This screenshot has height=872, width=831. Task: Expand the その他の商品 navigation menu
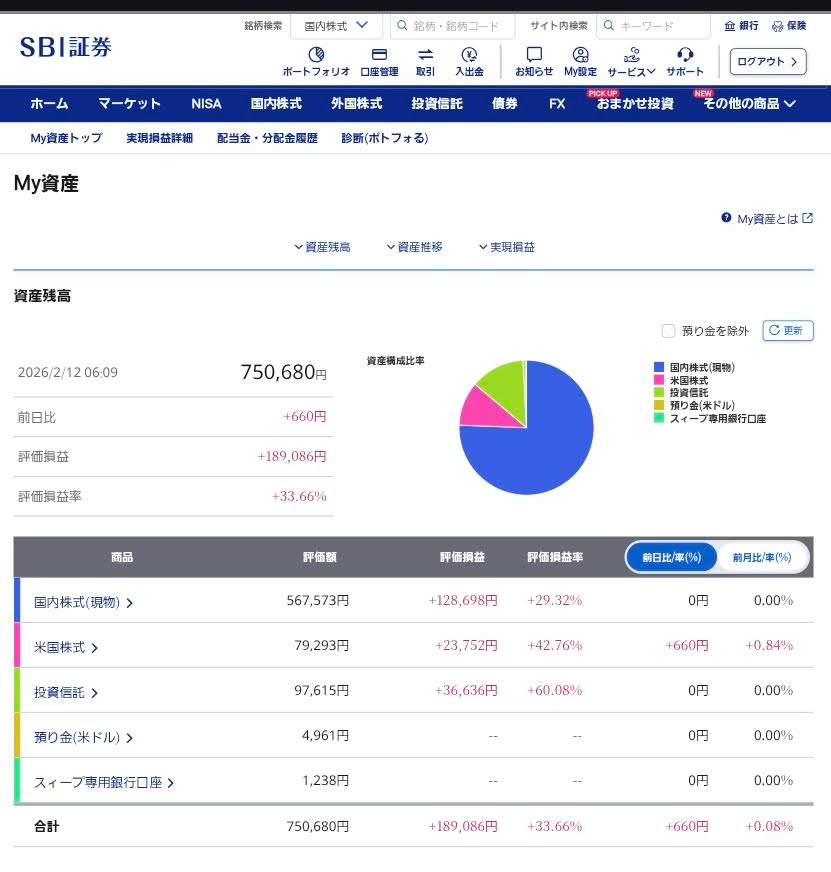point(748,103)
